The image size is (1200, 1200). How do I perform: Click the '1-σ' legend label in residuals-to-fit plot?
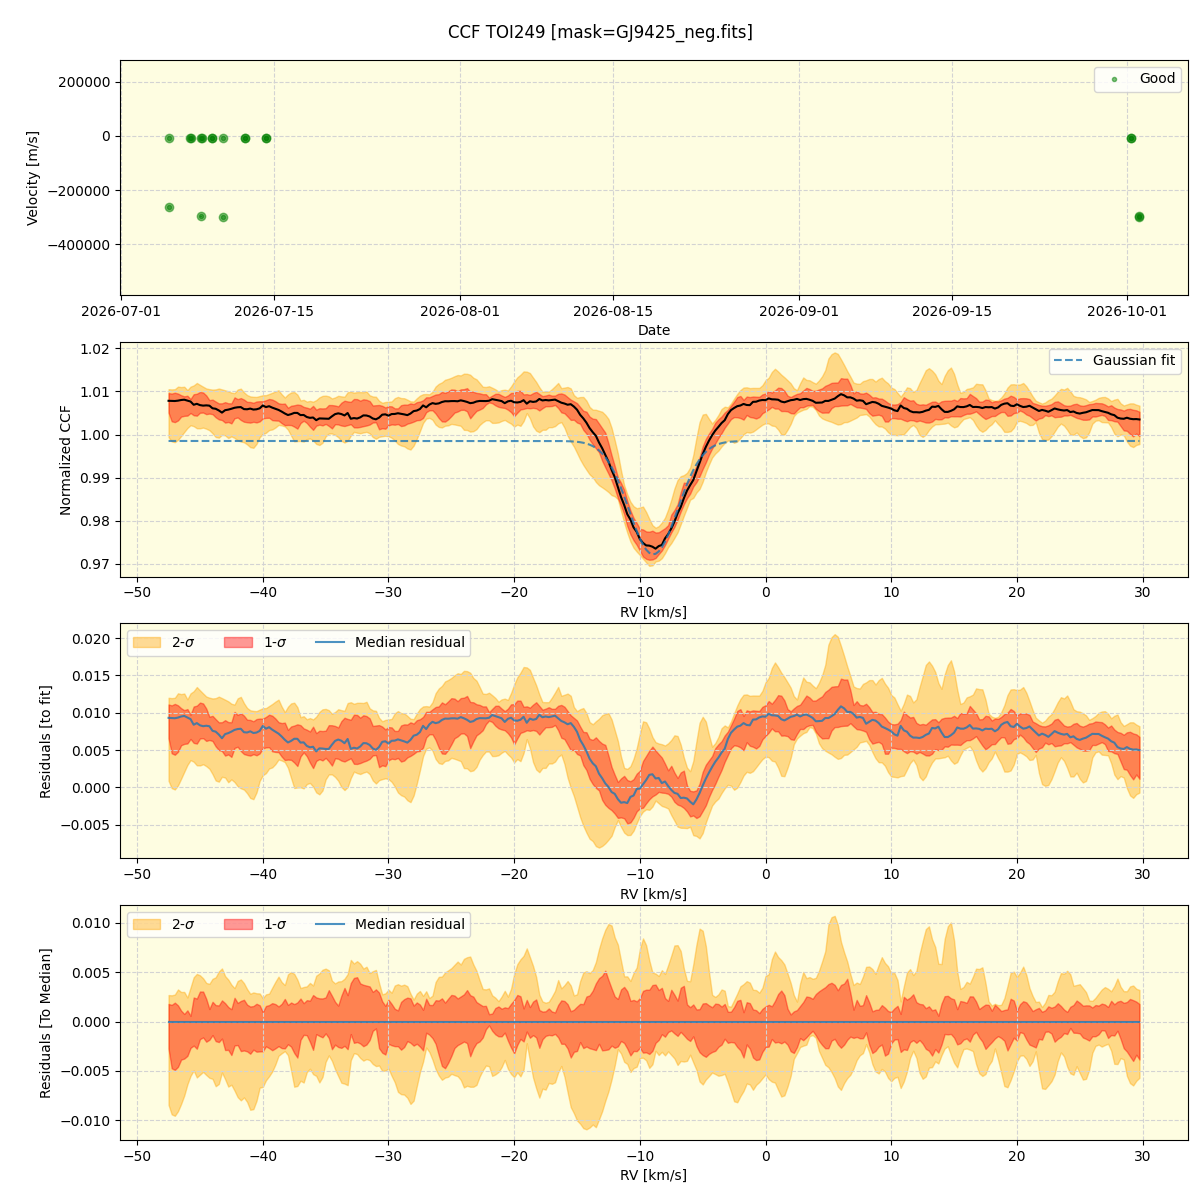point(275,642)
